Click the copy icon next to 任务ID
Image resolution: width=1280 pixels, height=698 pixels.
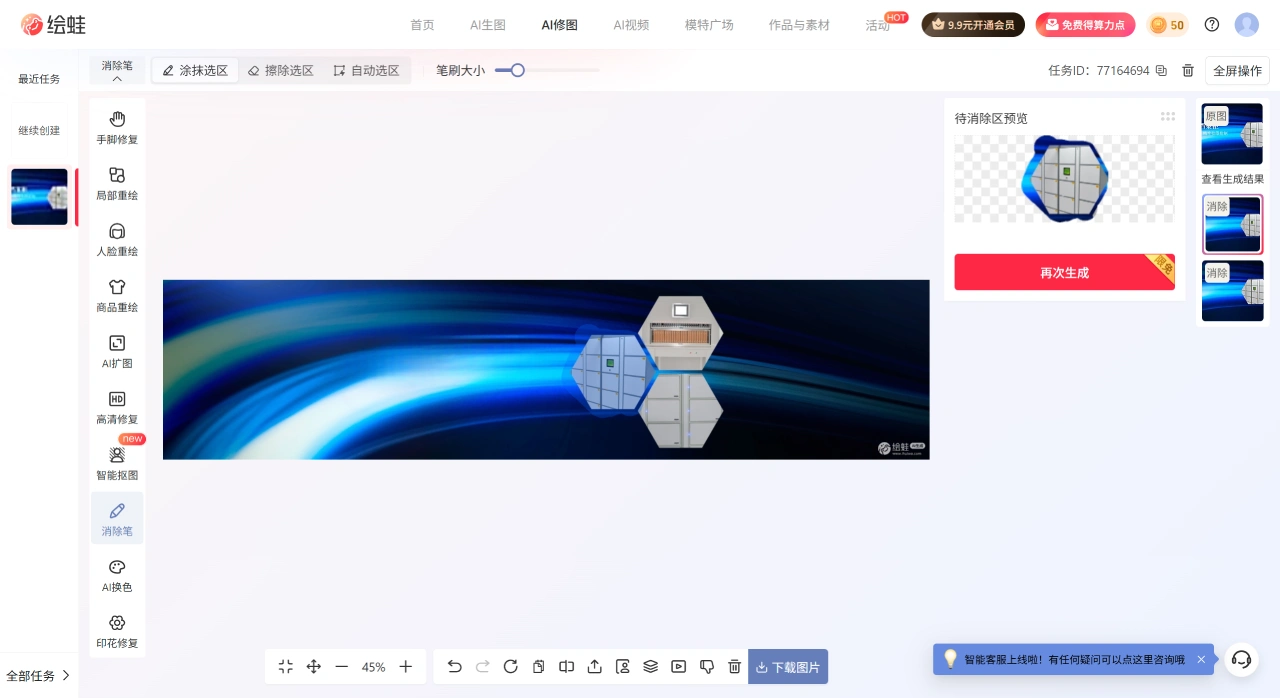(1160, 70)
